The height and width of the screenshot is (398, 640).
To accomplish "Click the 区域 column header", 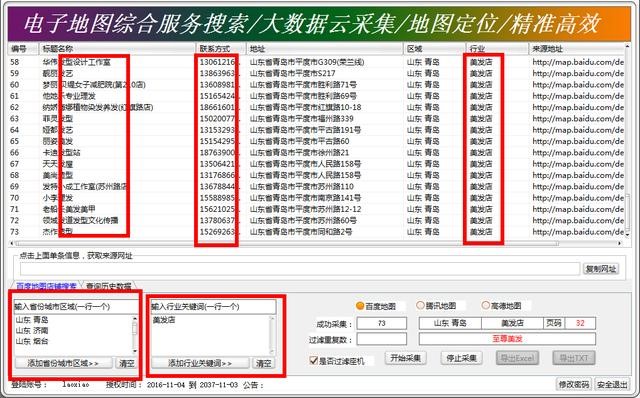I will coord(434,49).
